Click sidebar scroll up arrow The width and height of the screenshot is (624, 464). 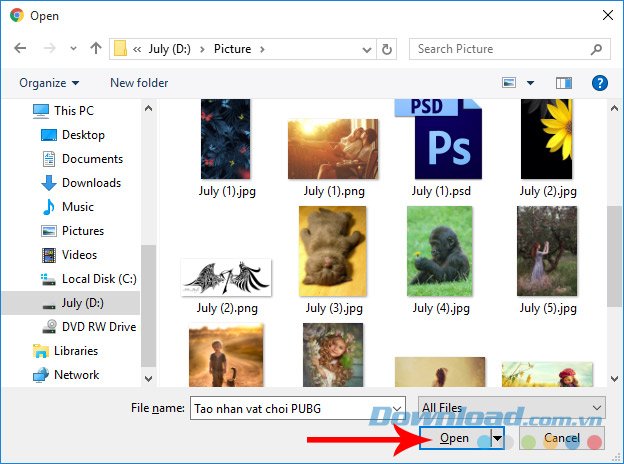pos(148,108)
